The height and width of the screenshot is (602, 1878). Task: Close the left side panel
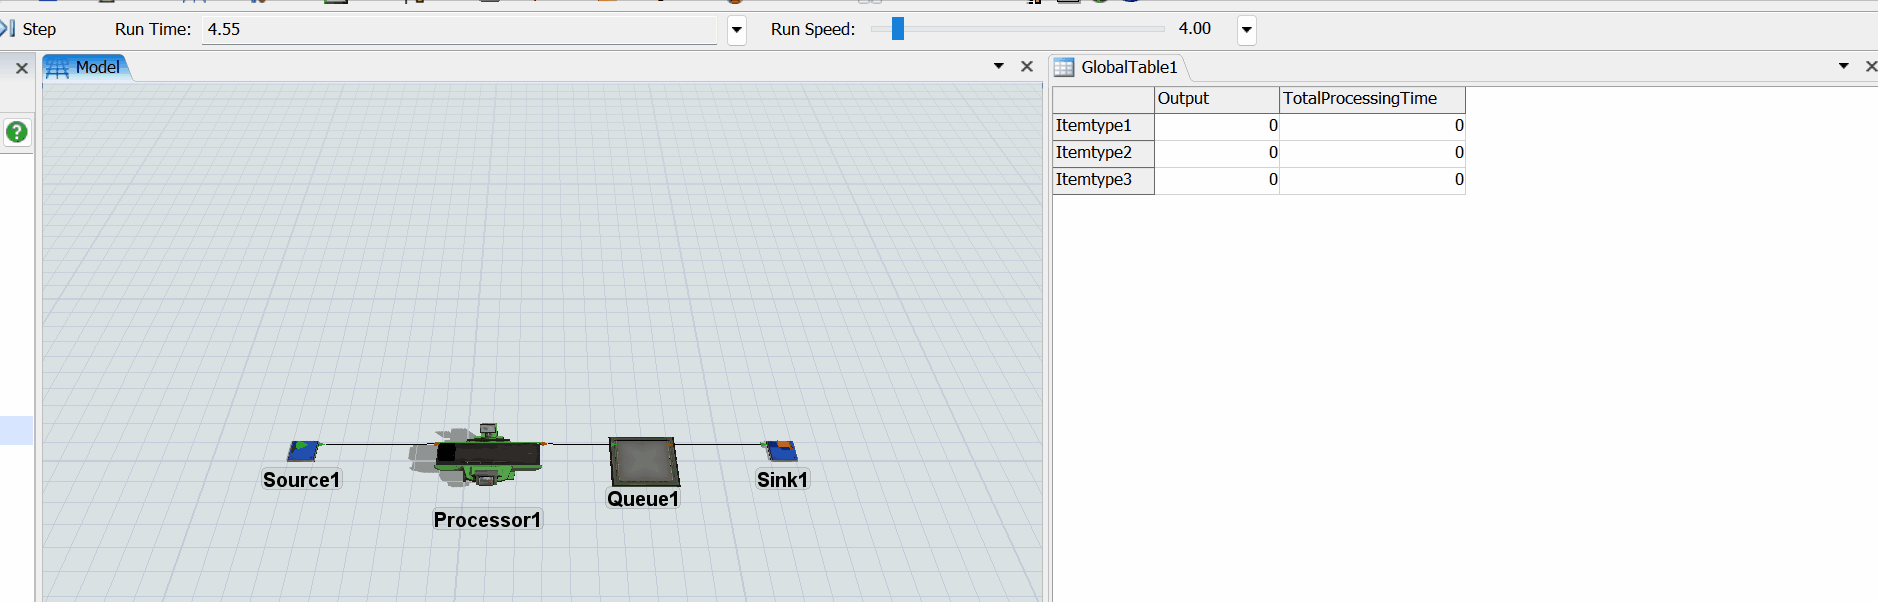(21, 68)
